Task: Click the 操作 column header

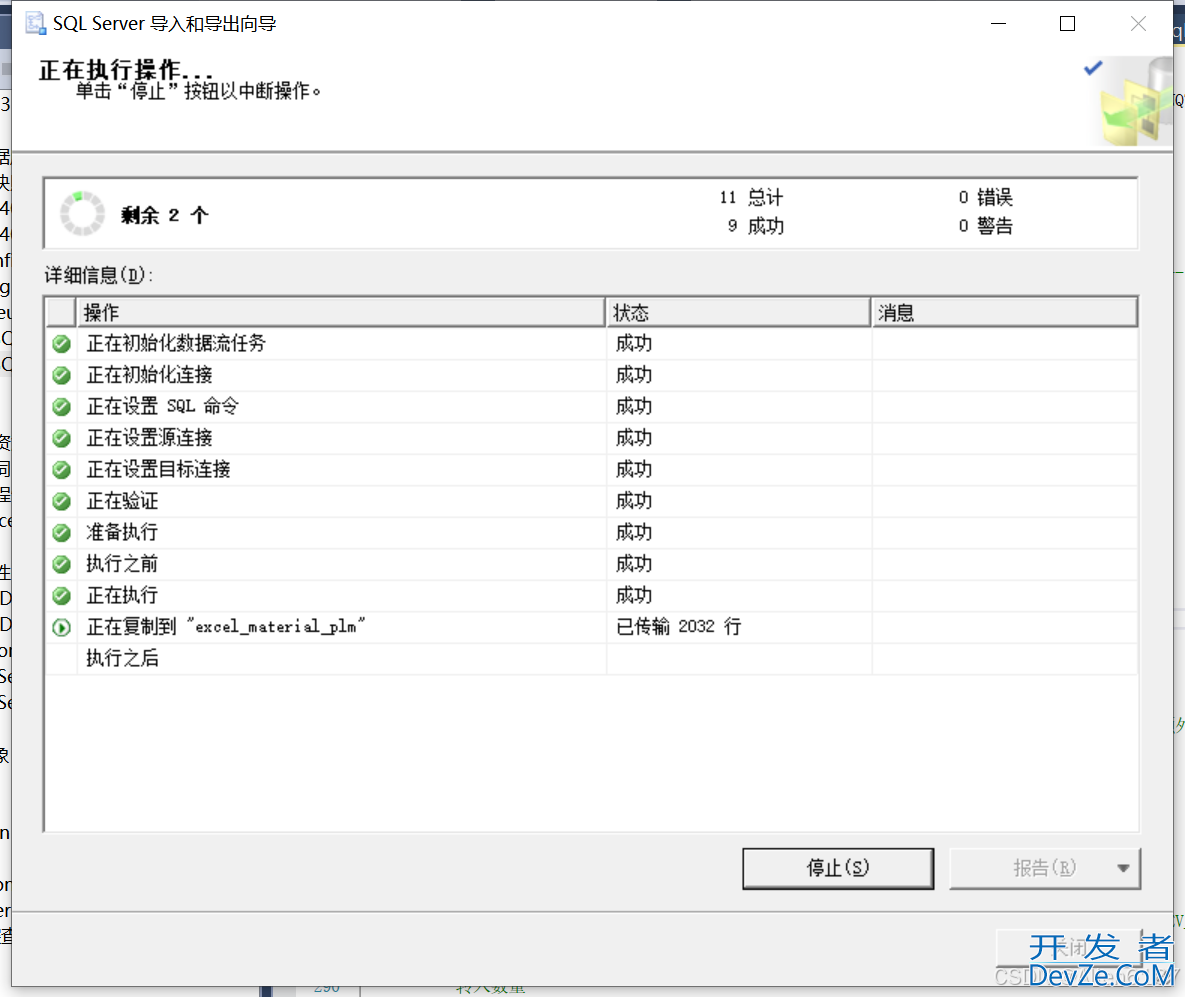Action: tap(340, 312)
